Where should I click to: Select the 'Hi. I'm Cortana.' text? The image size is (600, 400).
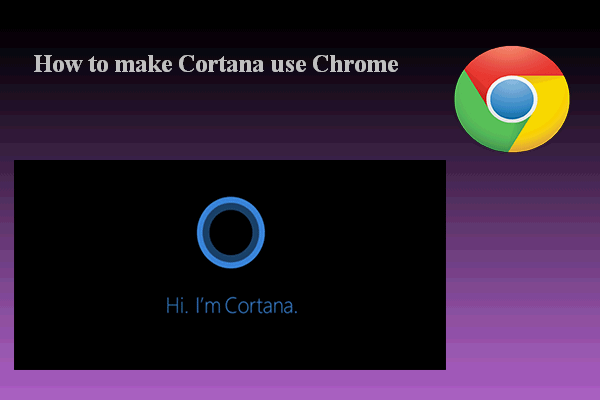232,305
